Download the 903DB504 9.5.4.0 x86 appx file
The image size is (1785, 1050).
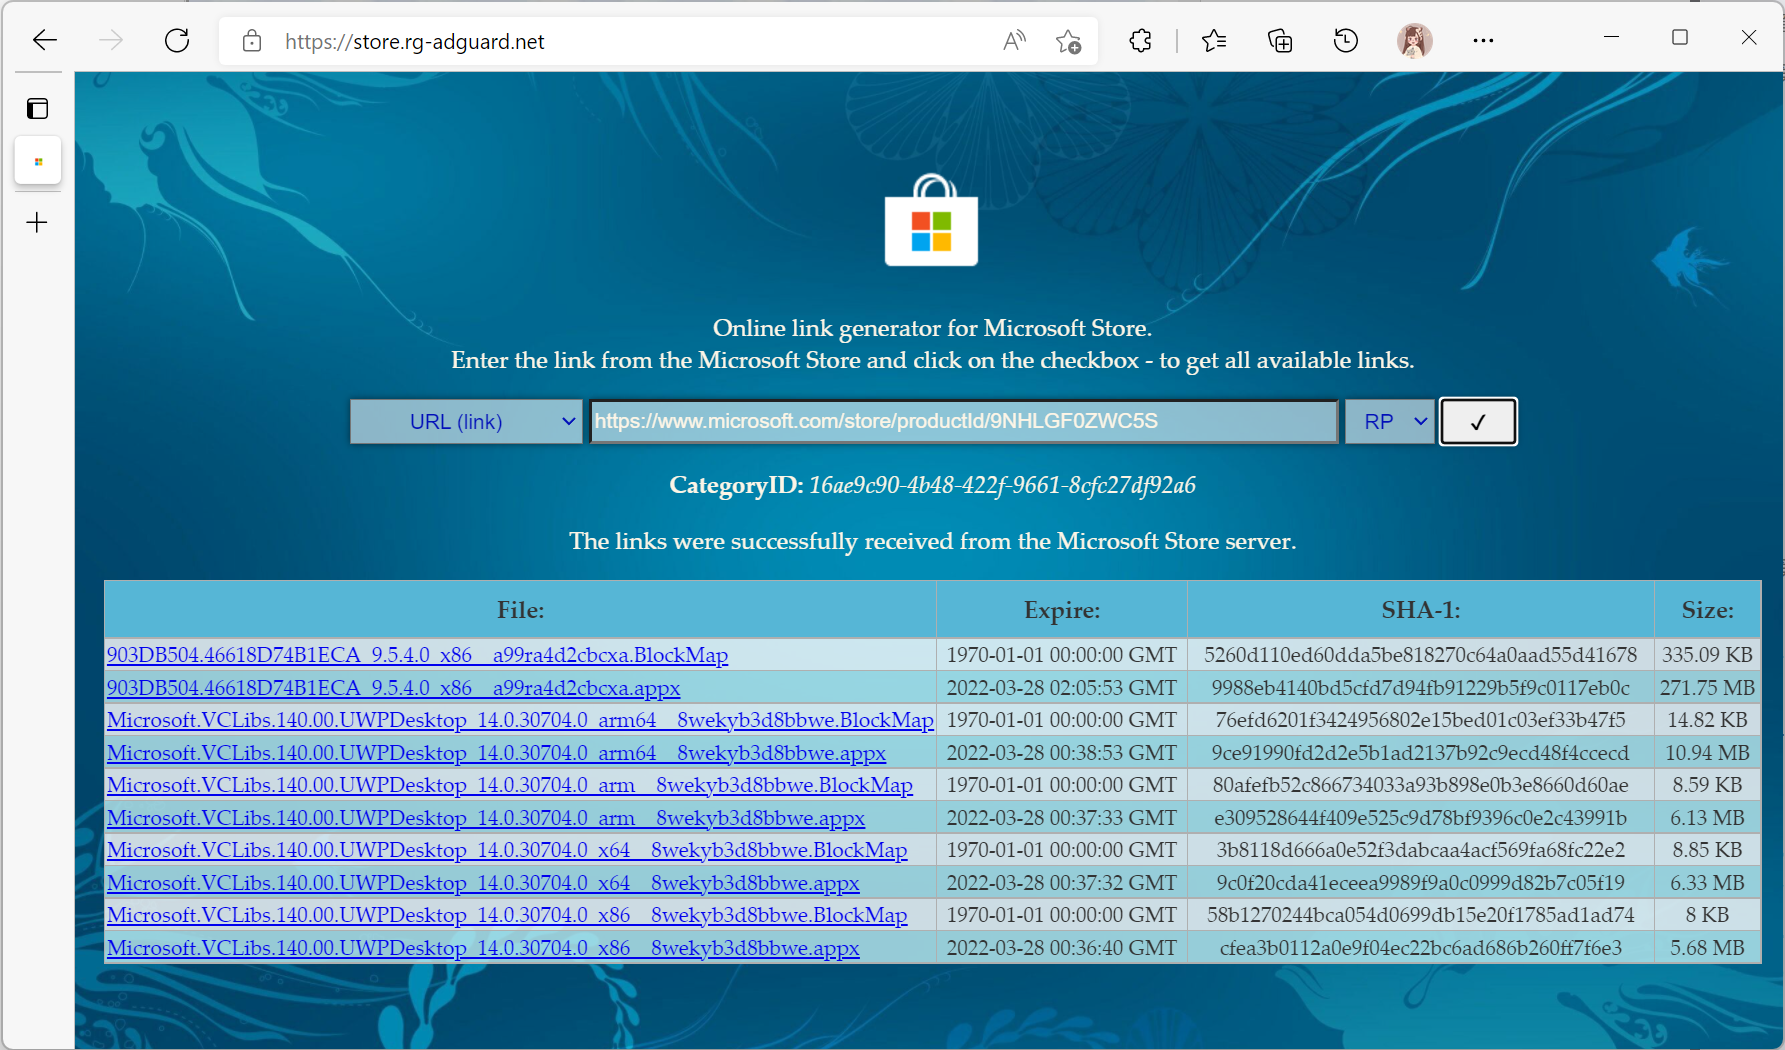coord(393,688)
